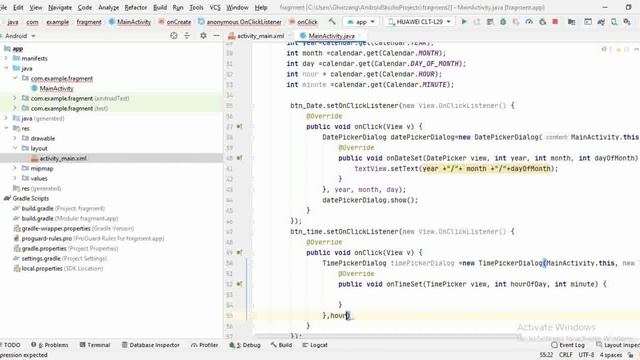Expand the java (generated) folder
This screenshot has width=640, height=360.
point(6,118)
